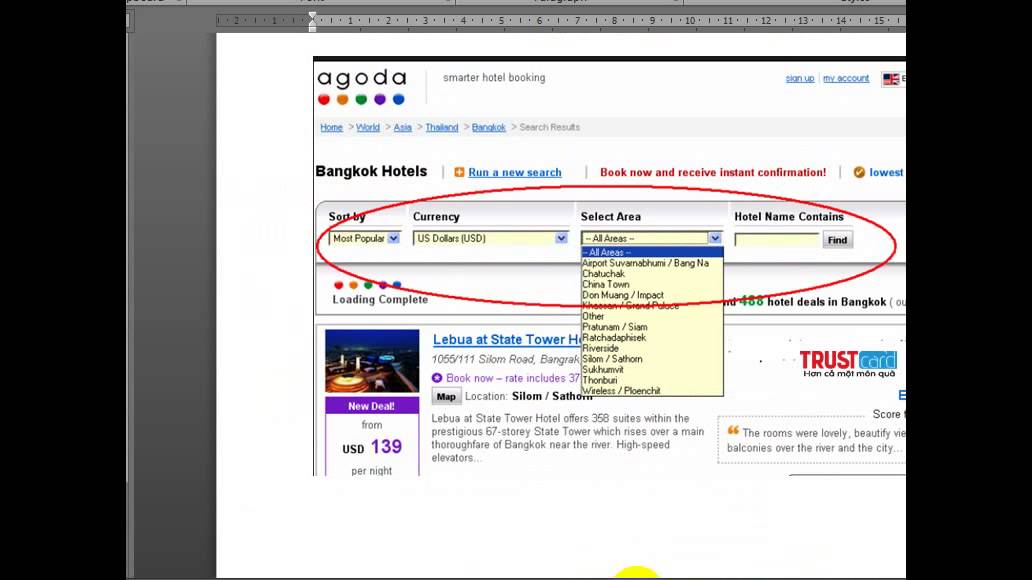Click the orange checkmark icon beside lowest
This screenshot has width=1032, height=580.
pos(859,172)
